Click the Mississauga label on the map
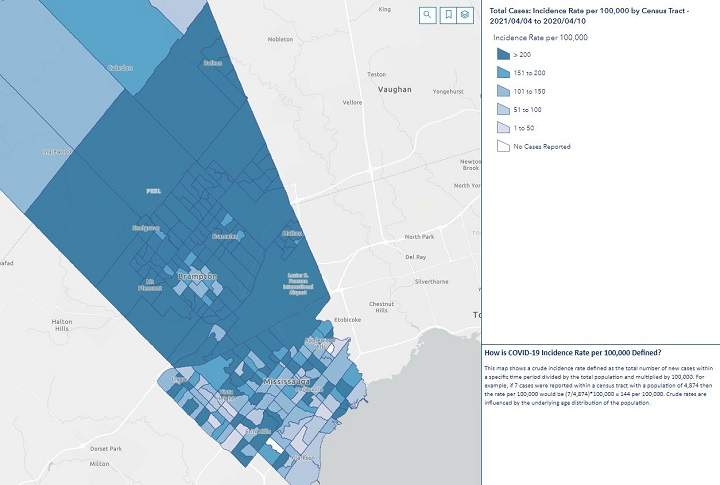This screenshot has height=485, width=720. click(x=287, y=382)
